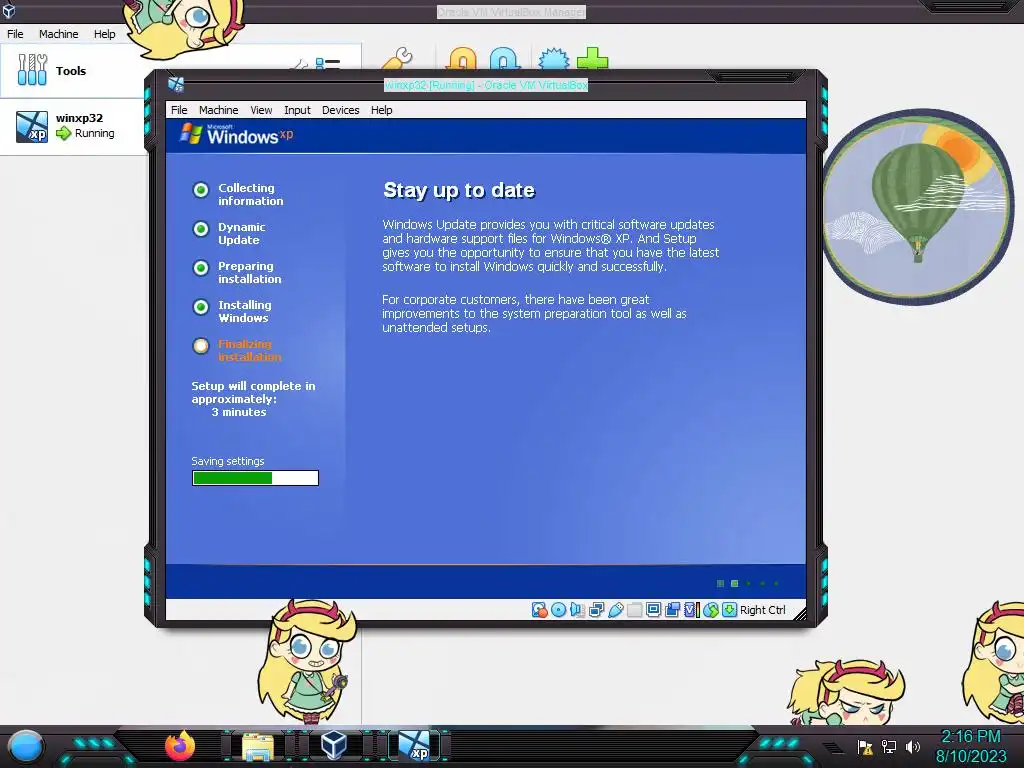
Task: Click the keyboard capture green arrow icon
Action: [729, 610]
